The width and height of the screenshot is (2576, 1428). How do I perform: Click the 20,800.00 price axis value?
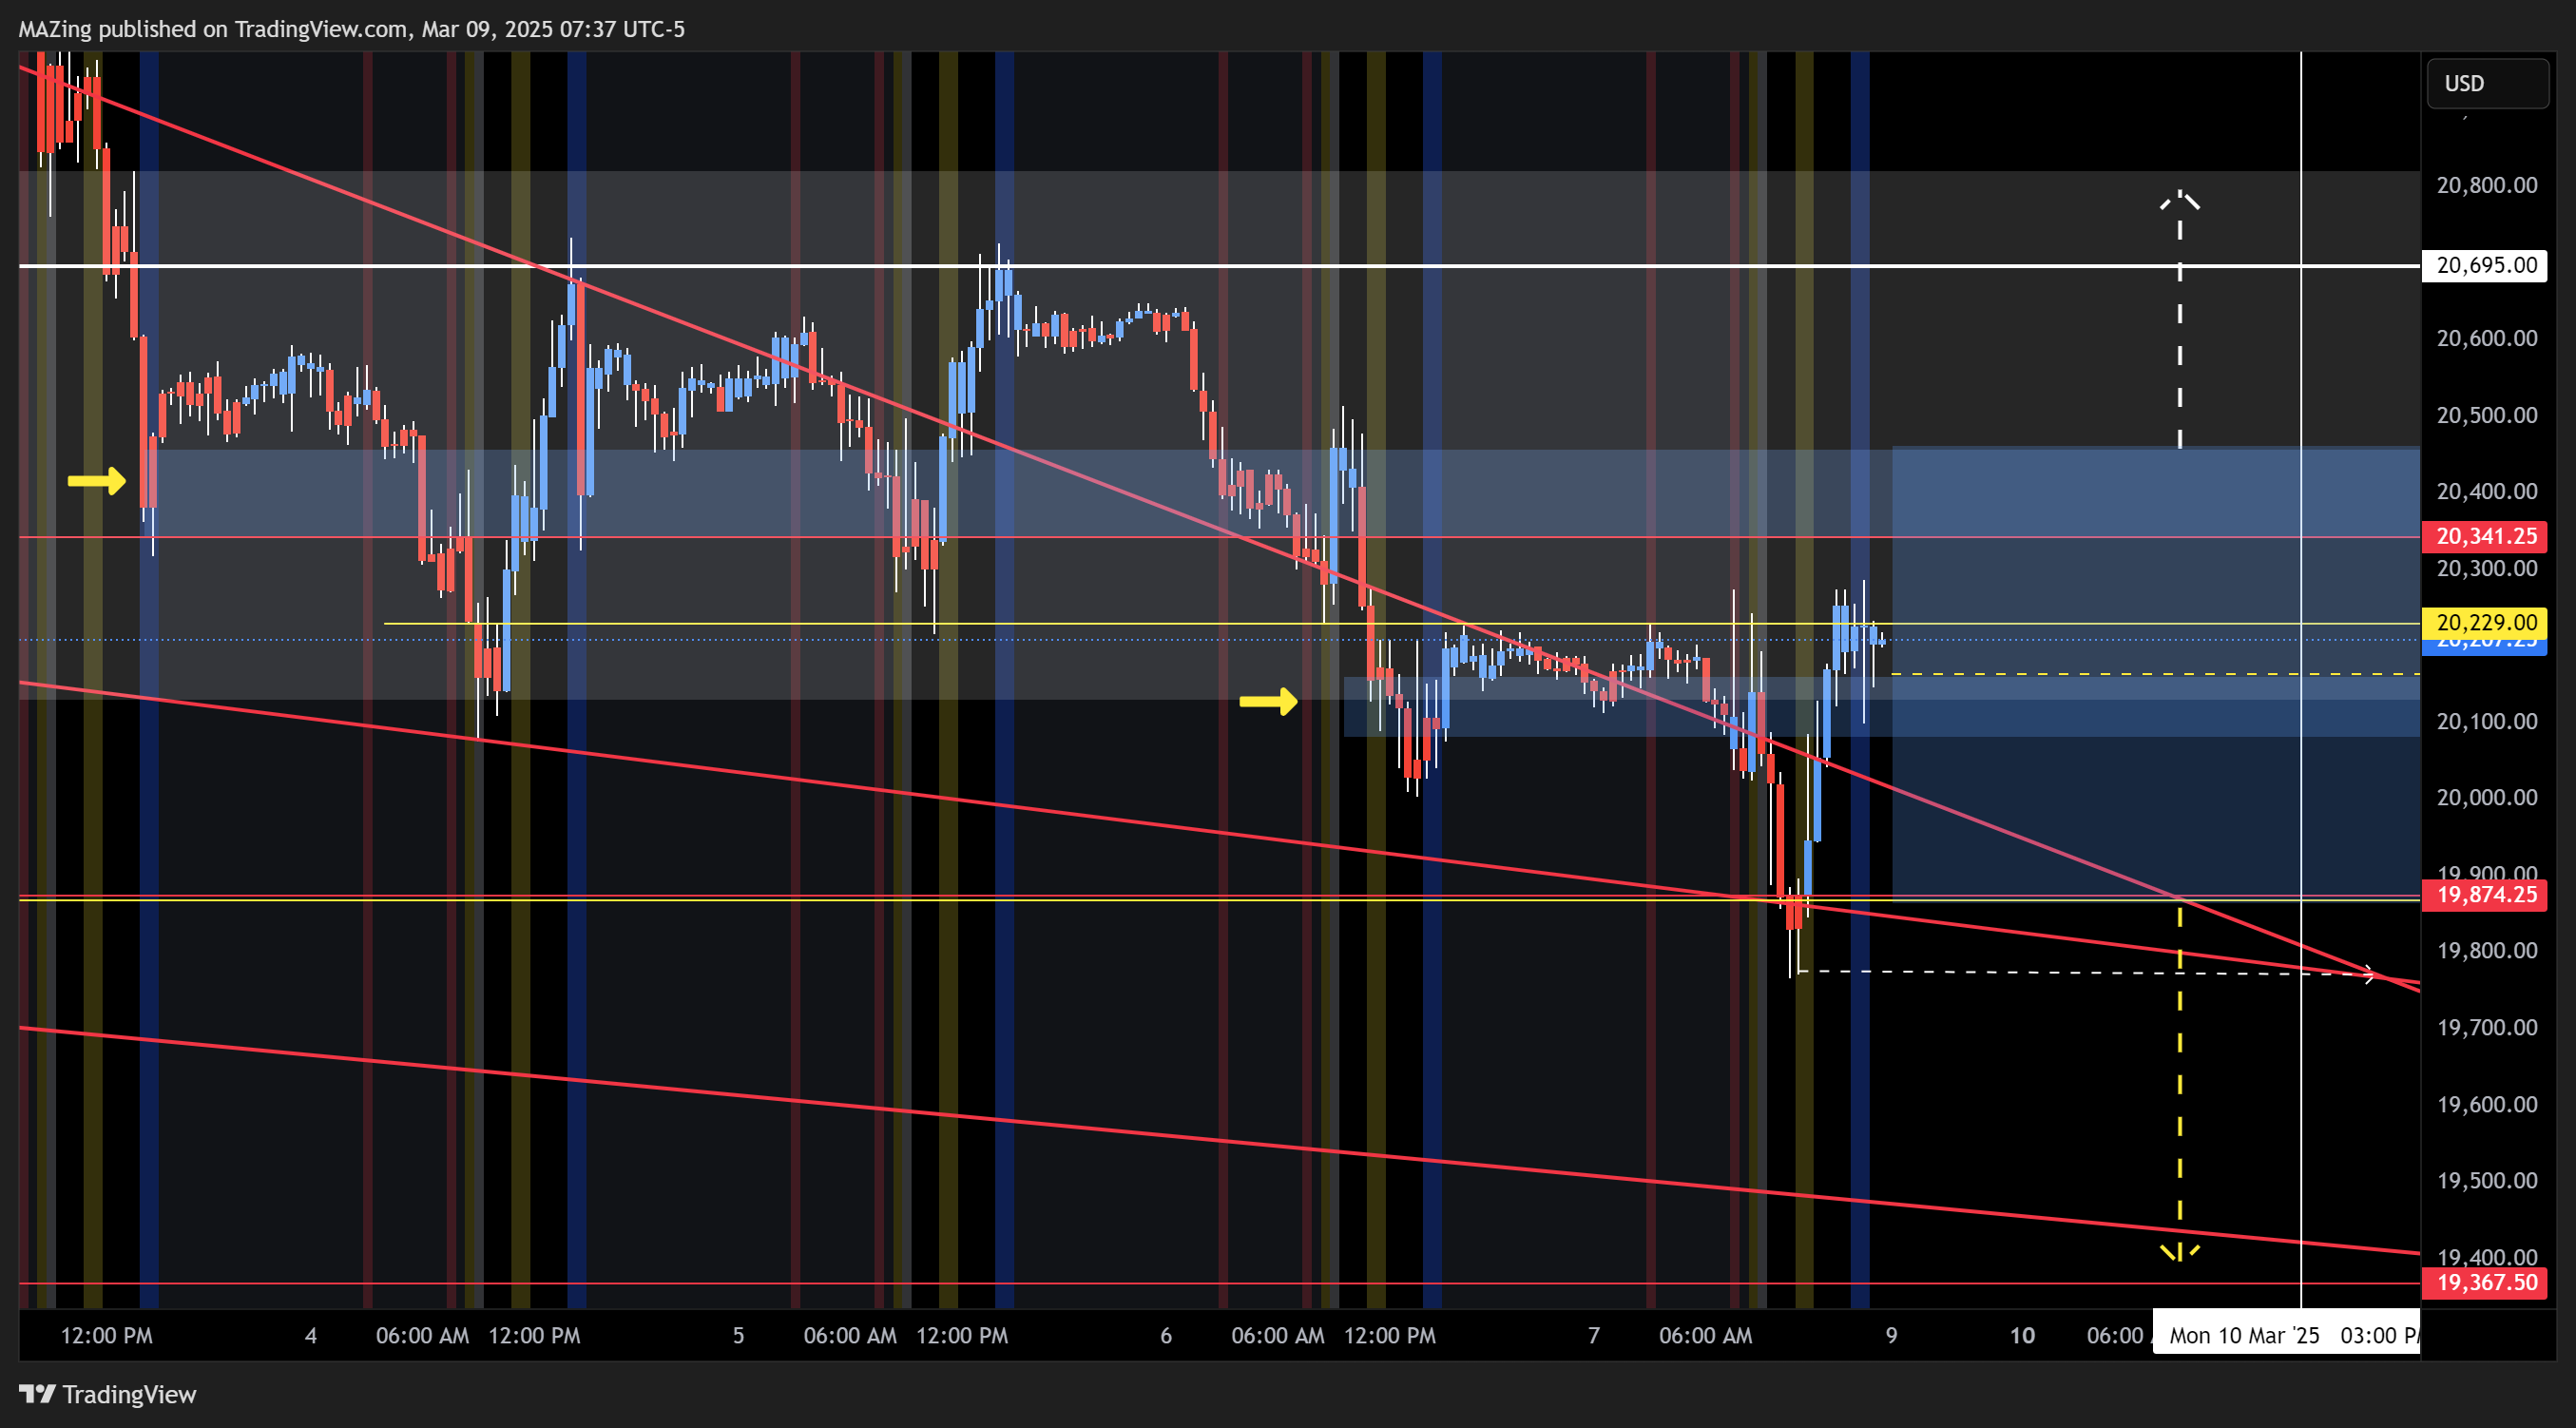coord(2486,185)
